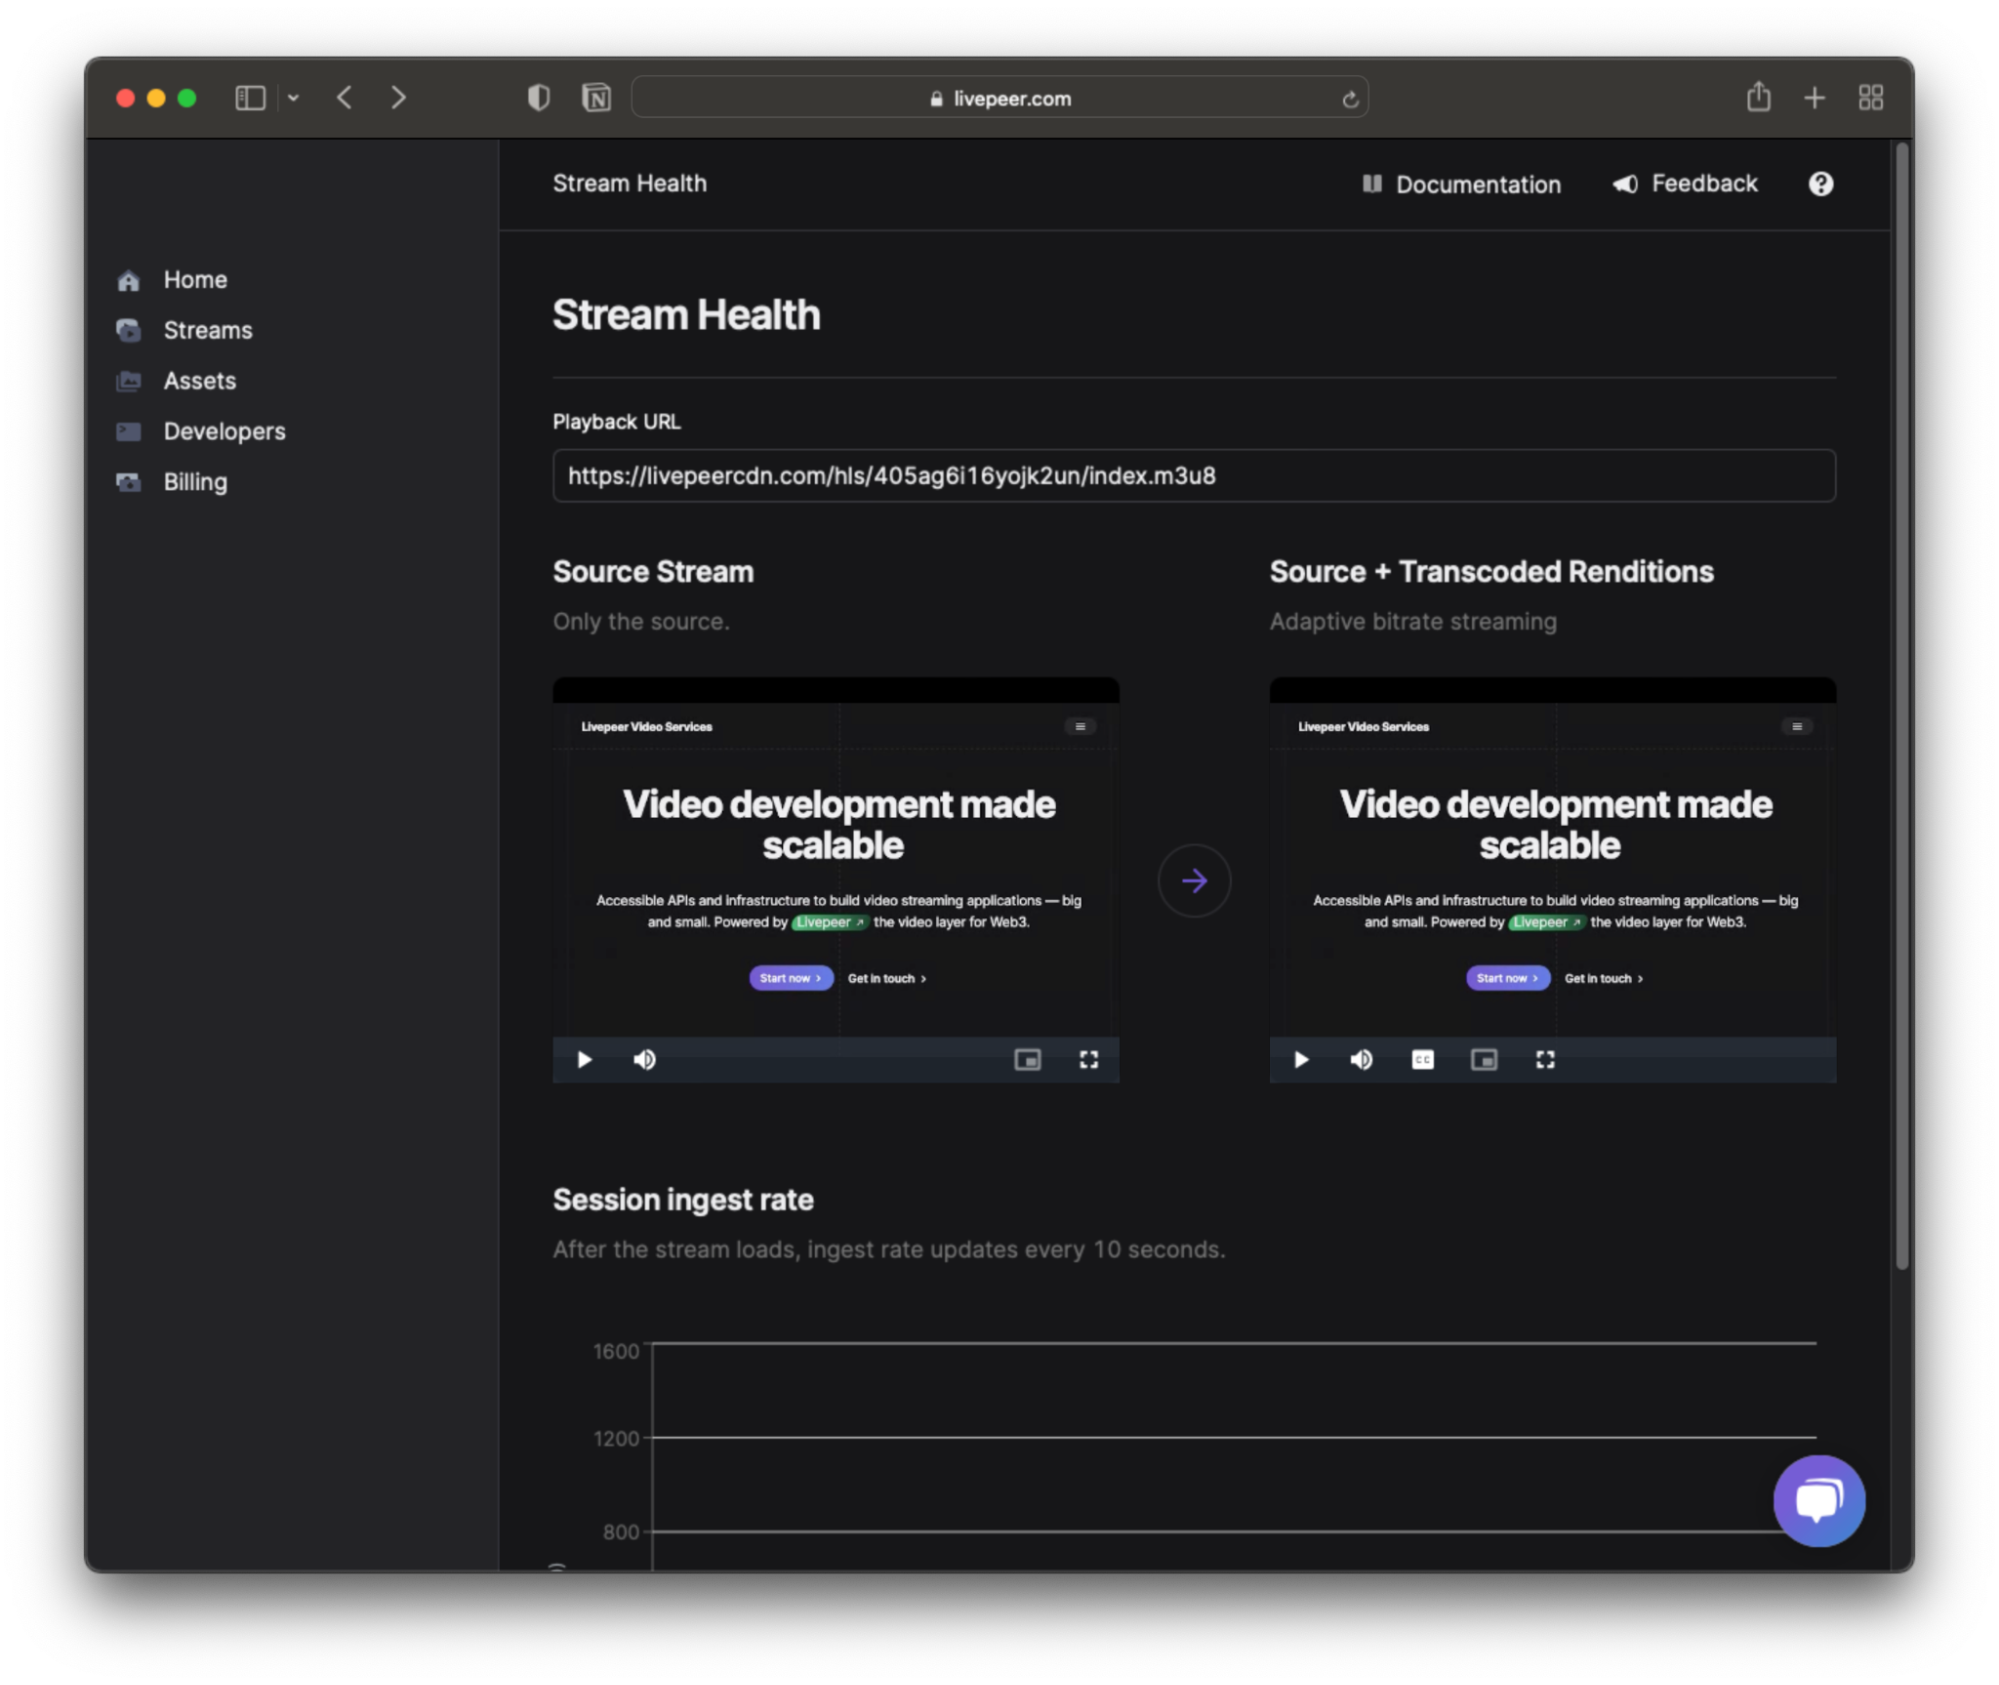1999x1685 pixels.
Task: Play the Source Stream video
Action: click(585, 1059)
